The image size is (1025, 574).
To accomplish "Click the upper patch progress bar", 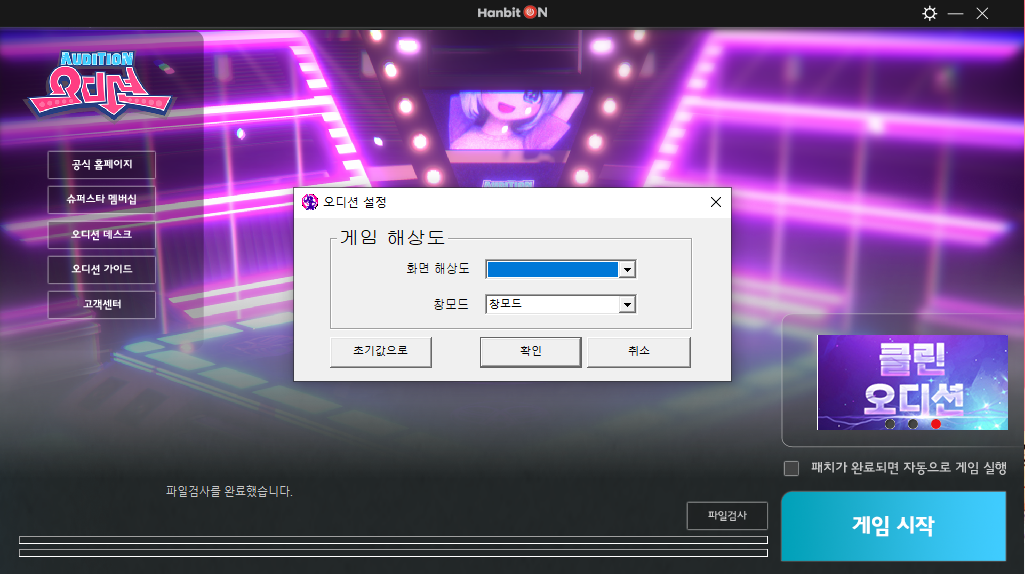I will [393, 540].
